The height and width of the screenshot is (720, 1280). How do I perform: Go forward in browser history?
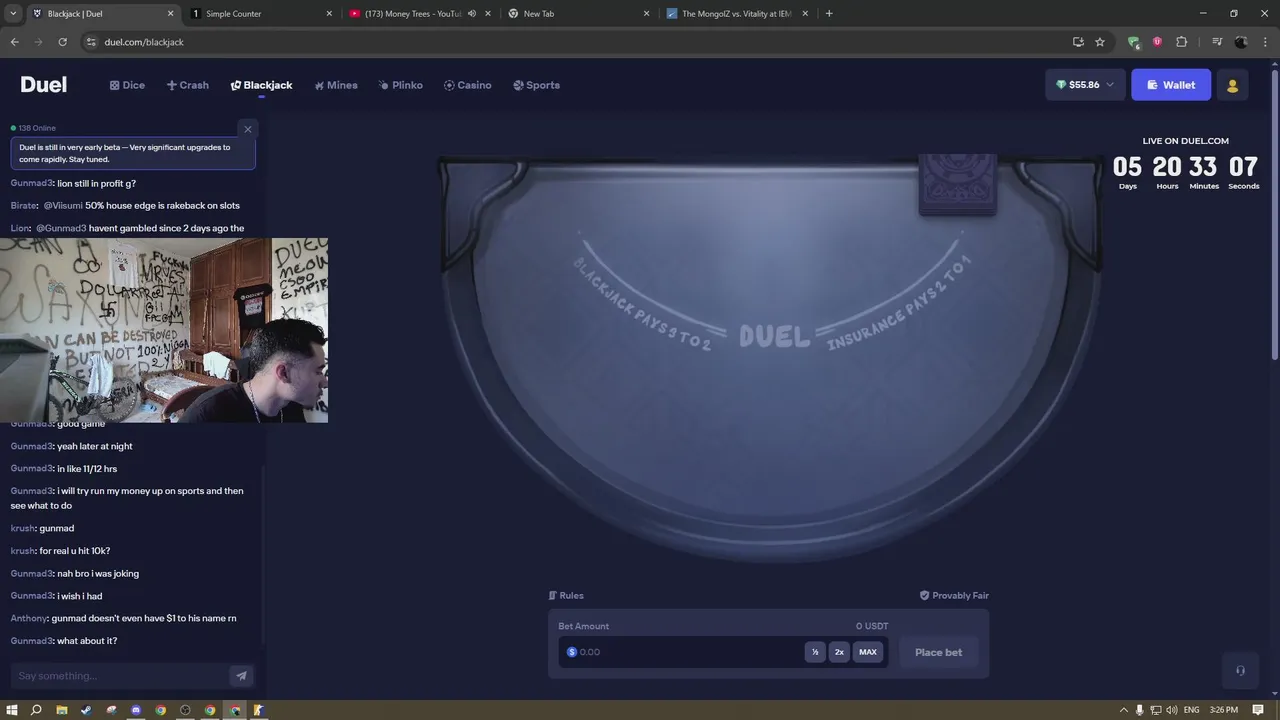[x=38, y=42]
